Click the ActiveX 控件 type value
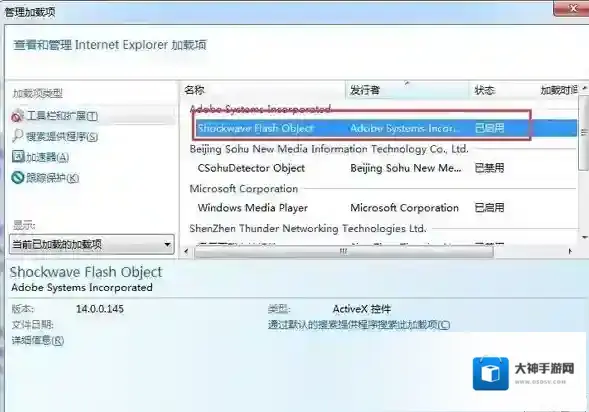The height and width of the screenshot is (412, 589). click(x=362, y=309)
